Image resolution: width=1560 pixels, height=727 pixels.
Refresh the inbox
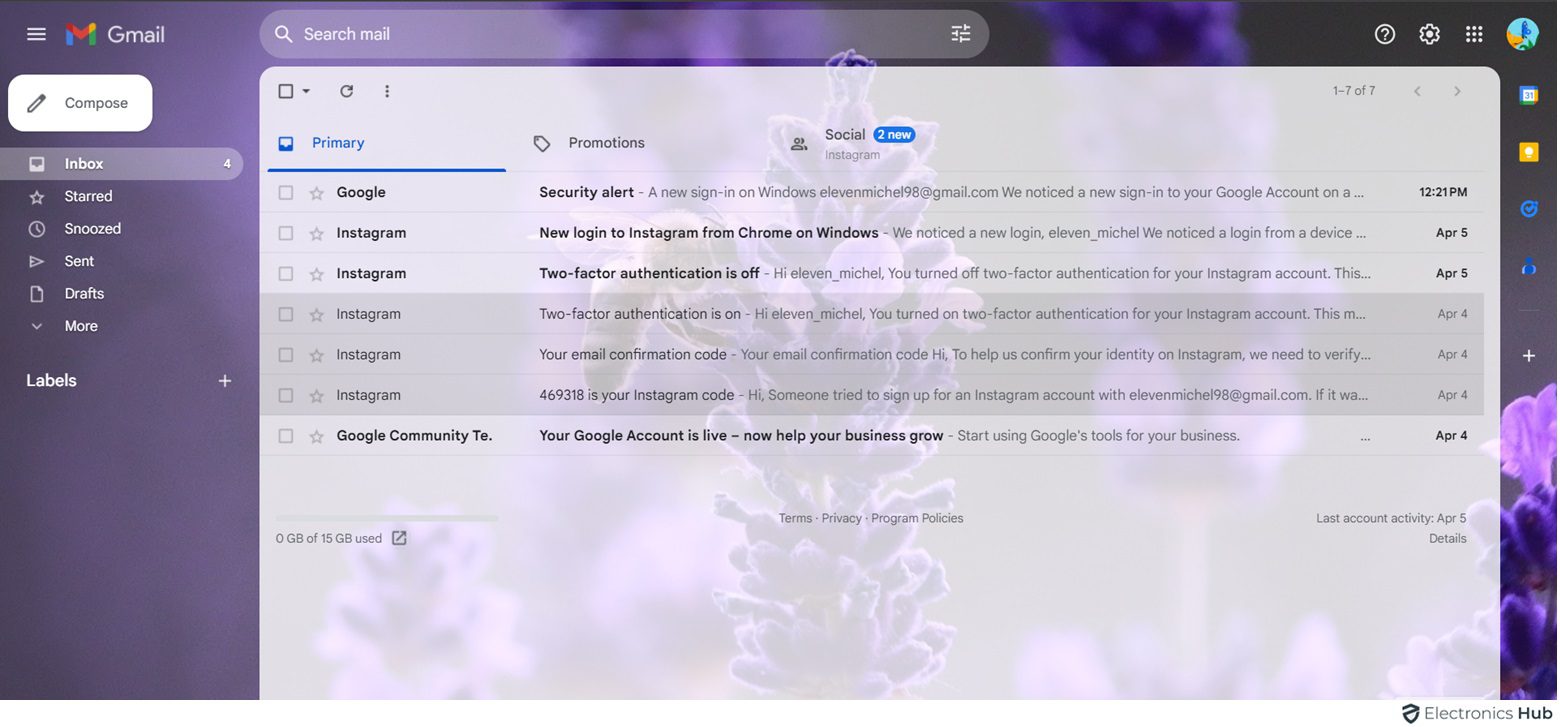pos(346,90)
